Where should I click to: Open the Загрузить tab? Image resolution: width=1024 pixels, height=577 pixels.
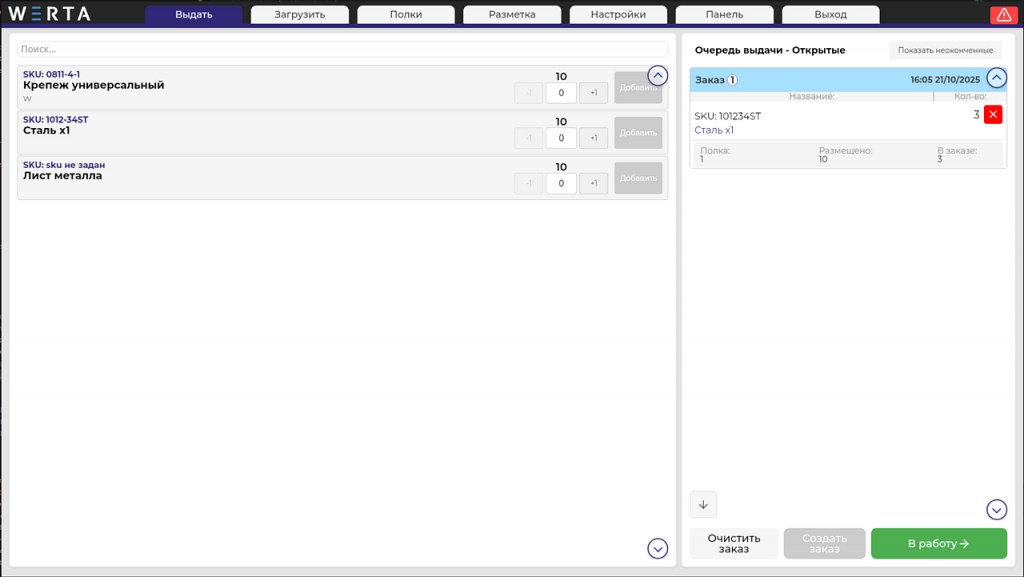300,14
